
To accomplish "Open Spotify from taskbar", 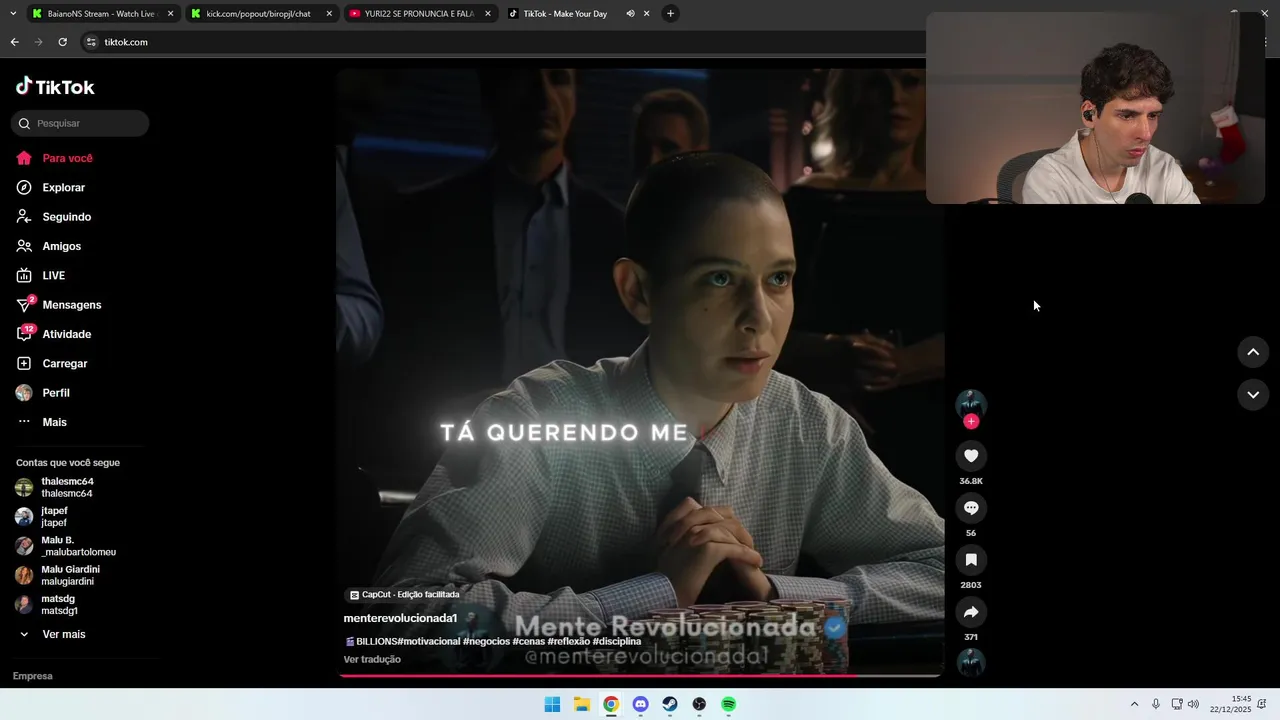I will 729,704.
